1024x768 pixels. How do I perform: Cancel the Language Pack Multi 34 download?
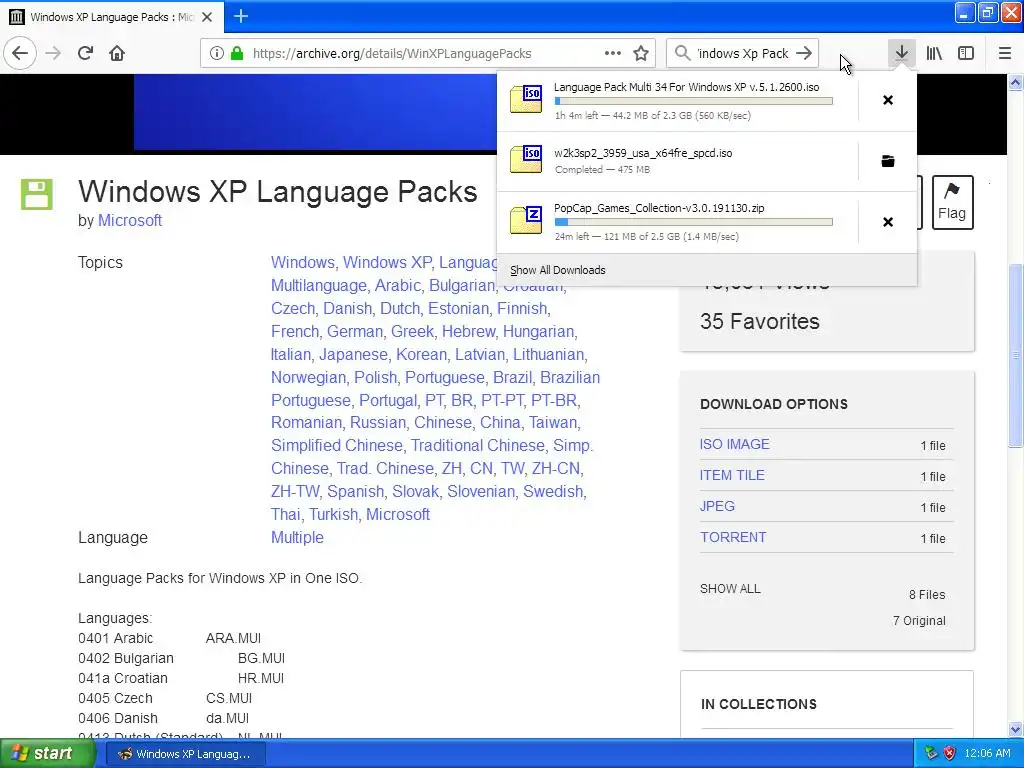[888, 100]
